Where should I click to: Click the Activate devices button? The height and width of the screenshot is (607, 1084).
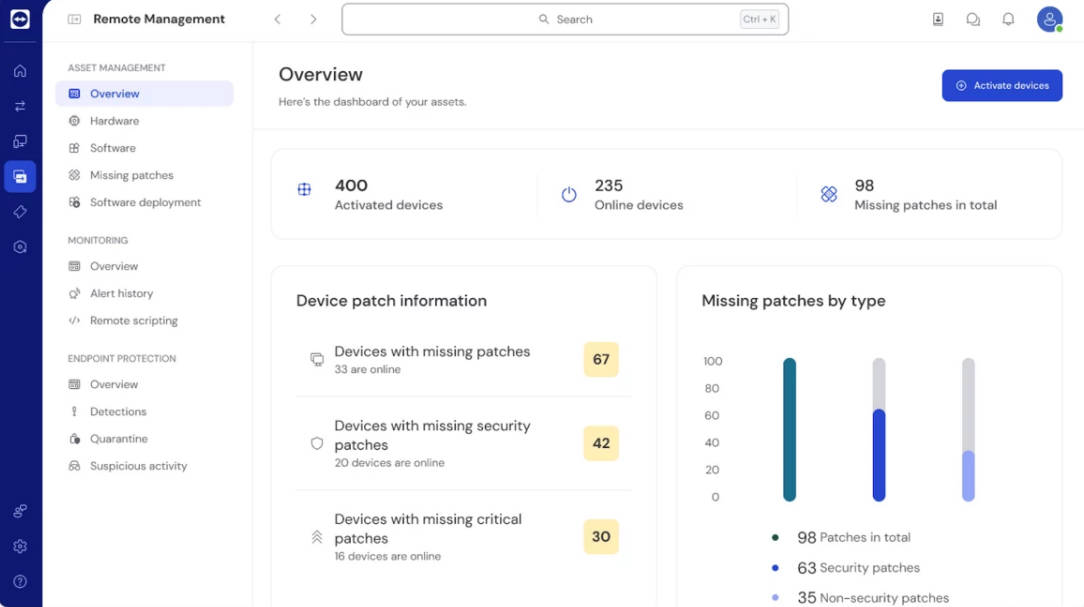(x=1002, y=86)
